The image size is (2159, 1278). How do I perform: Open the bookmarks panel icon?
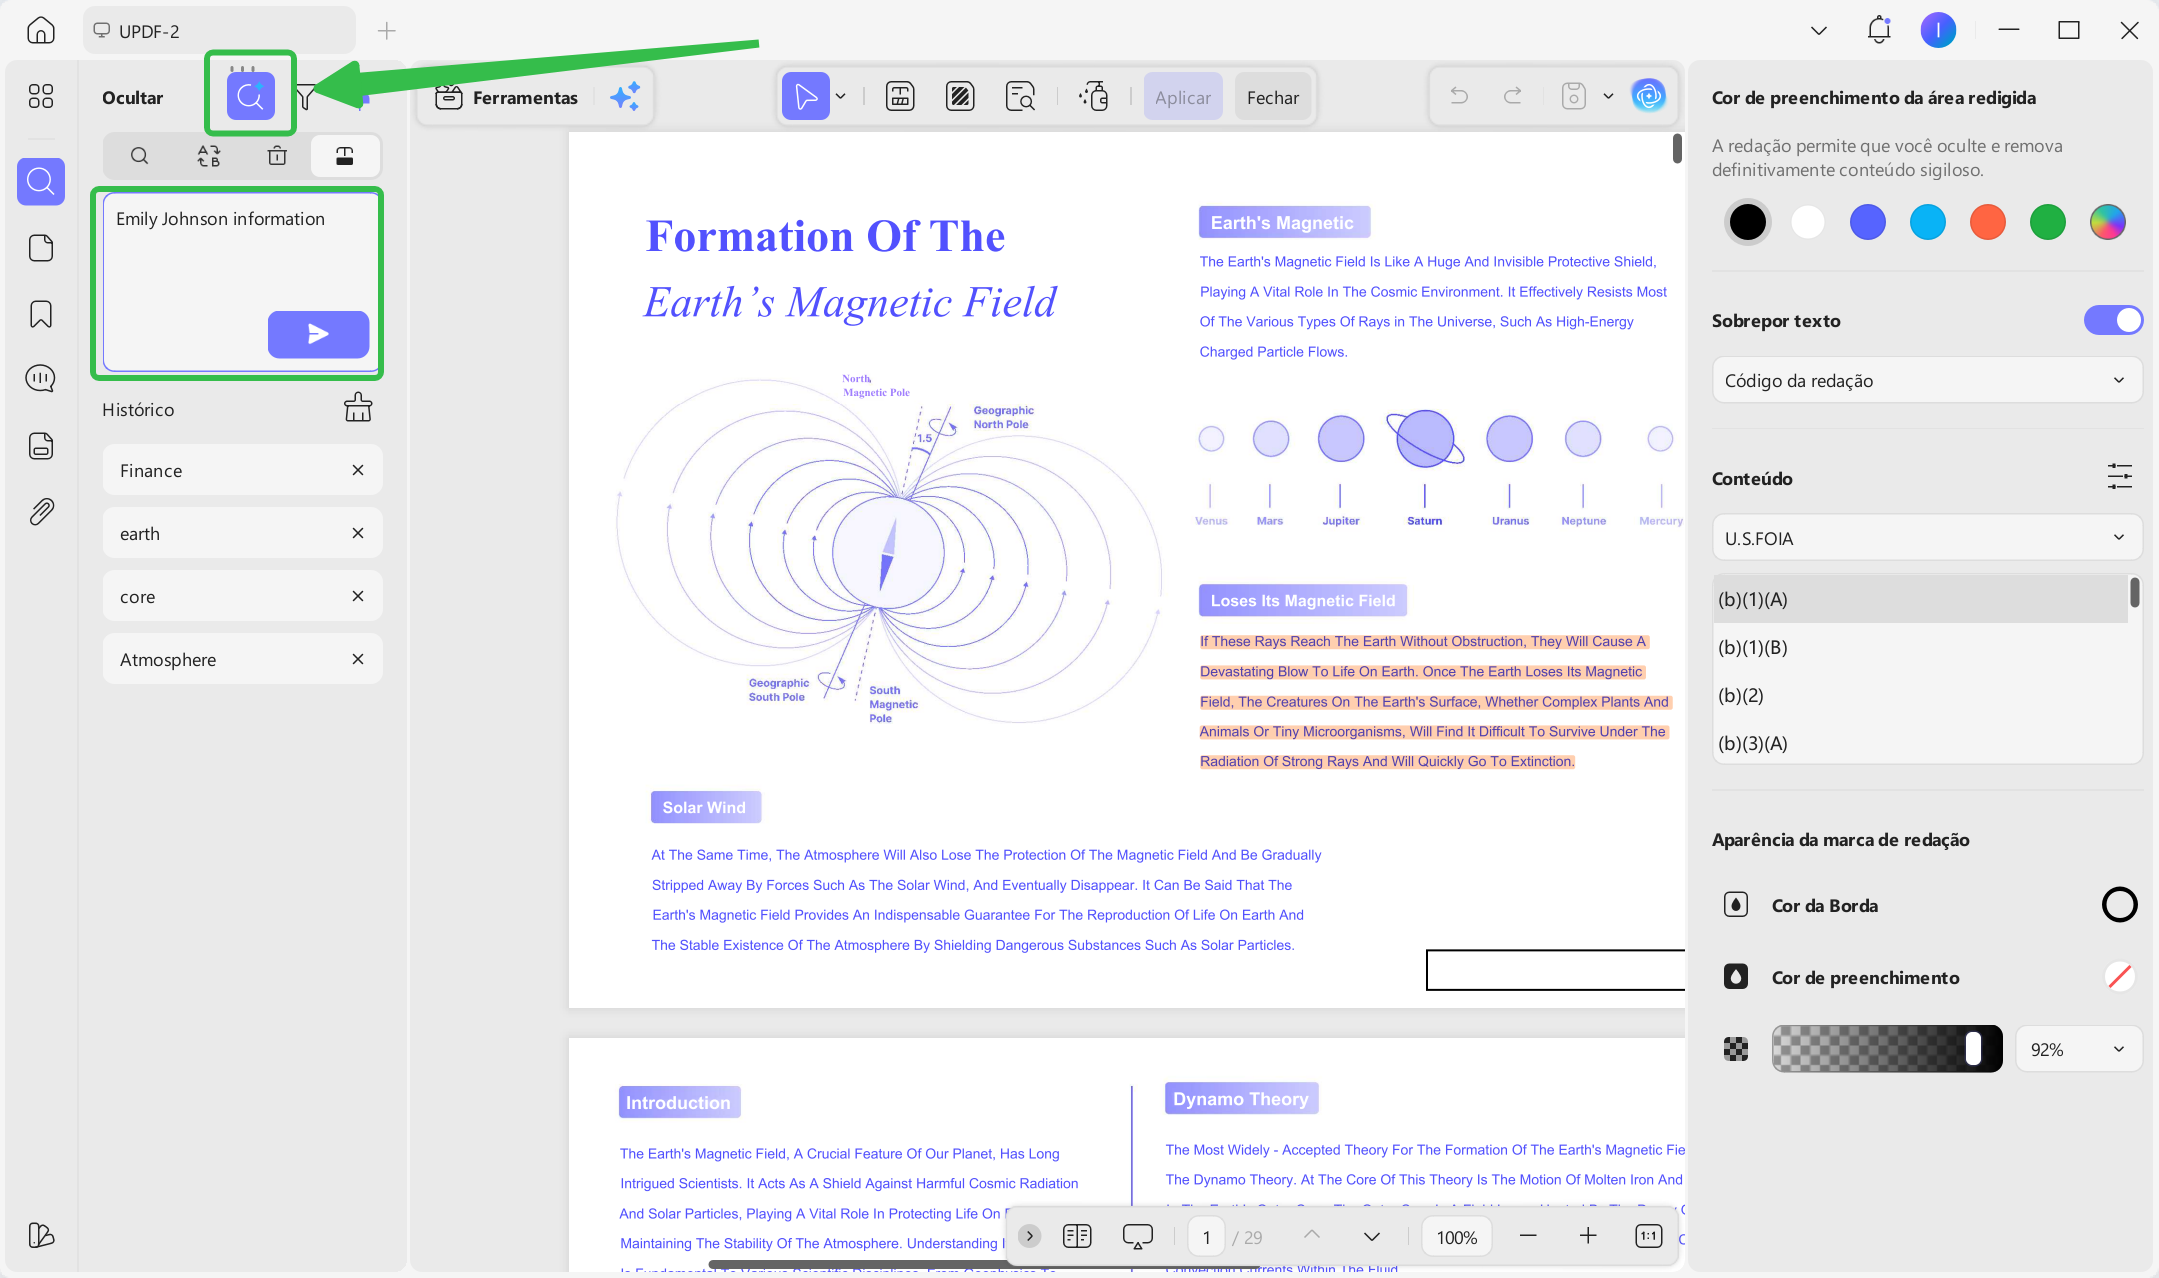(41, 314)
